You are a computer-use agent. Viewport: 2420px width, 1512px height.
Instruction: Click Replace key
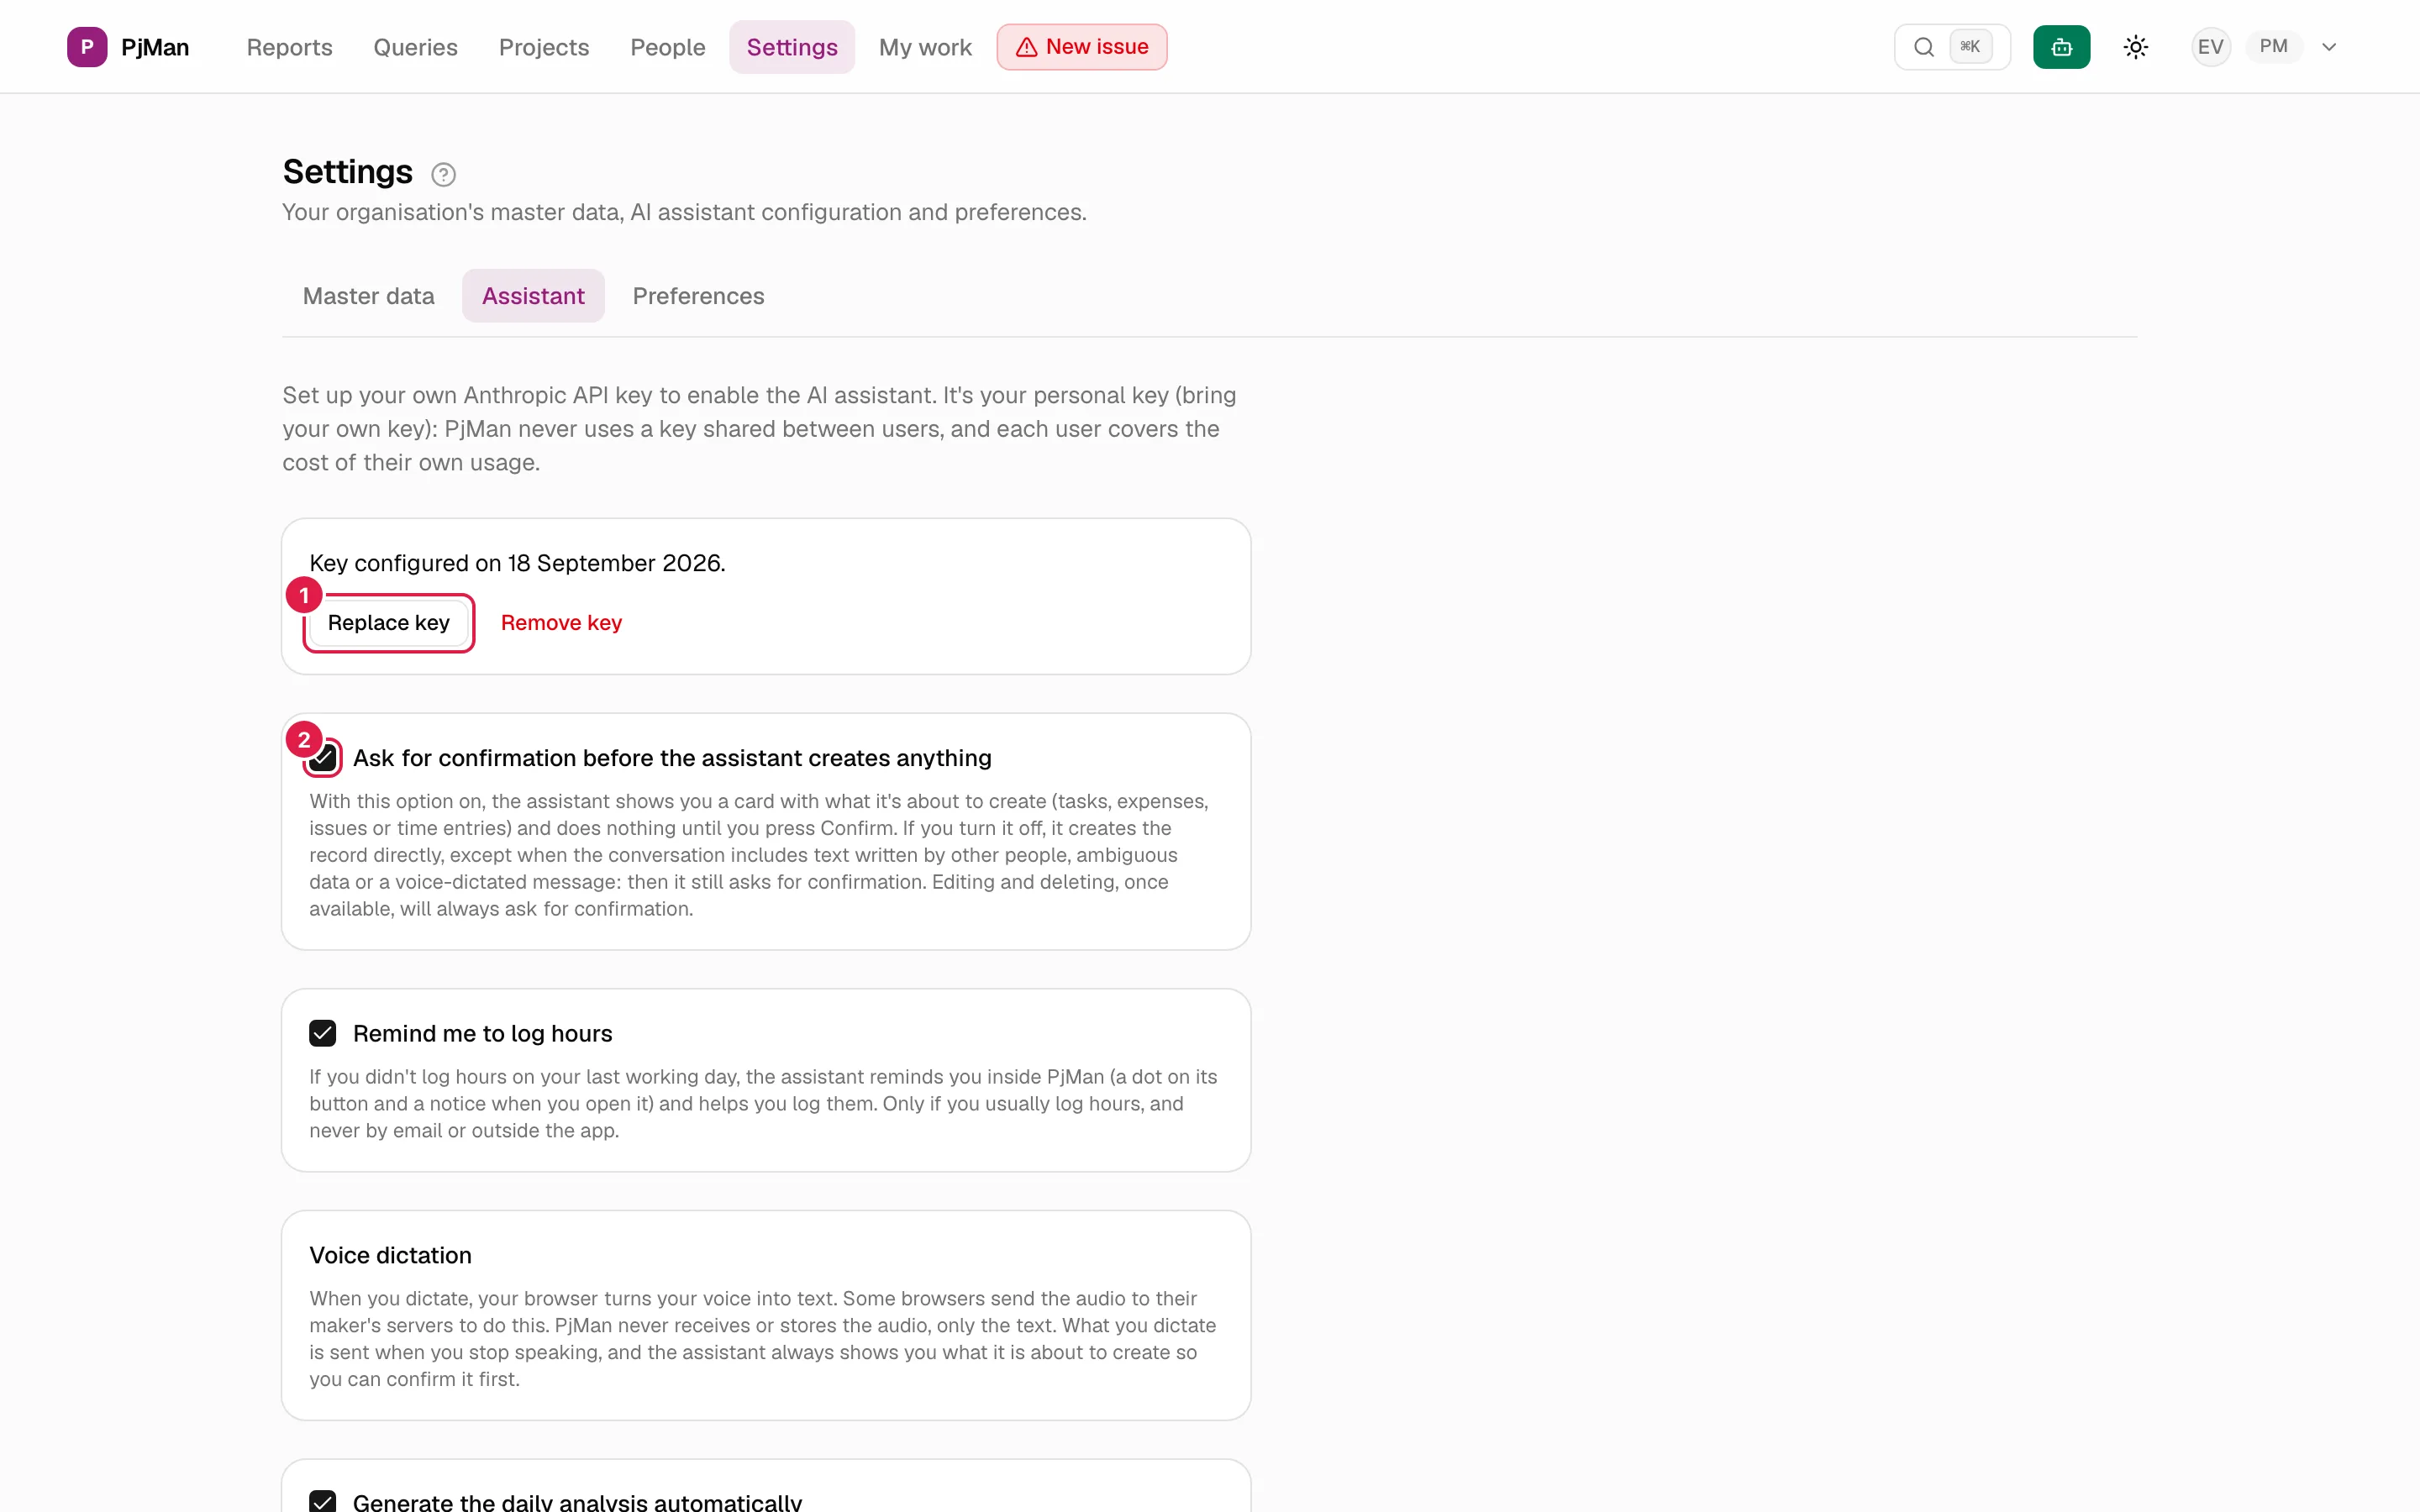pos(388,623)
